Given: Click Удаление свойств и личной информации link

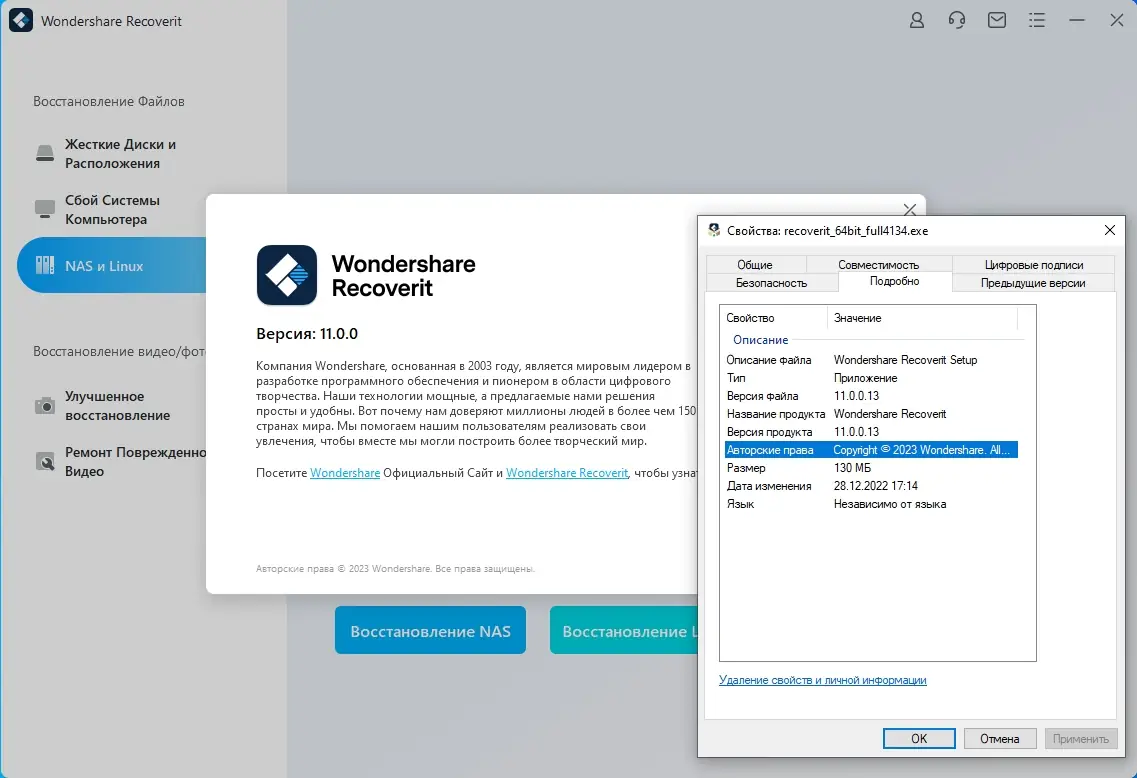Looking at the screenshot, I should (x=822, y=680).
